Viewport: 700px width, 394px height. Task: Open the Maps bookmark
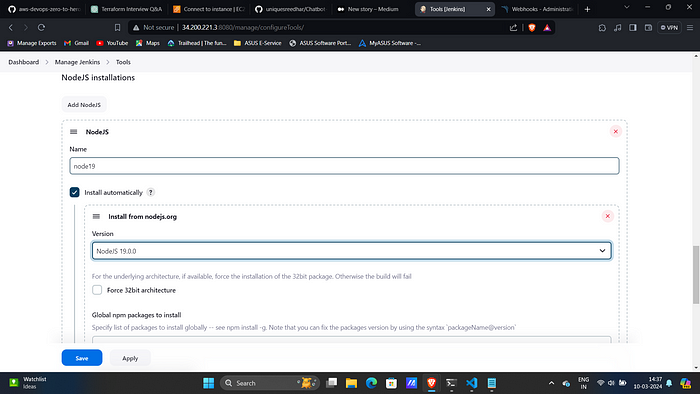coord(148,43)
